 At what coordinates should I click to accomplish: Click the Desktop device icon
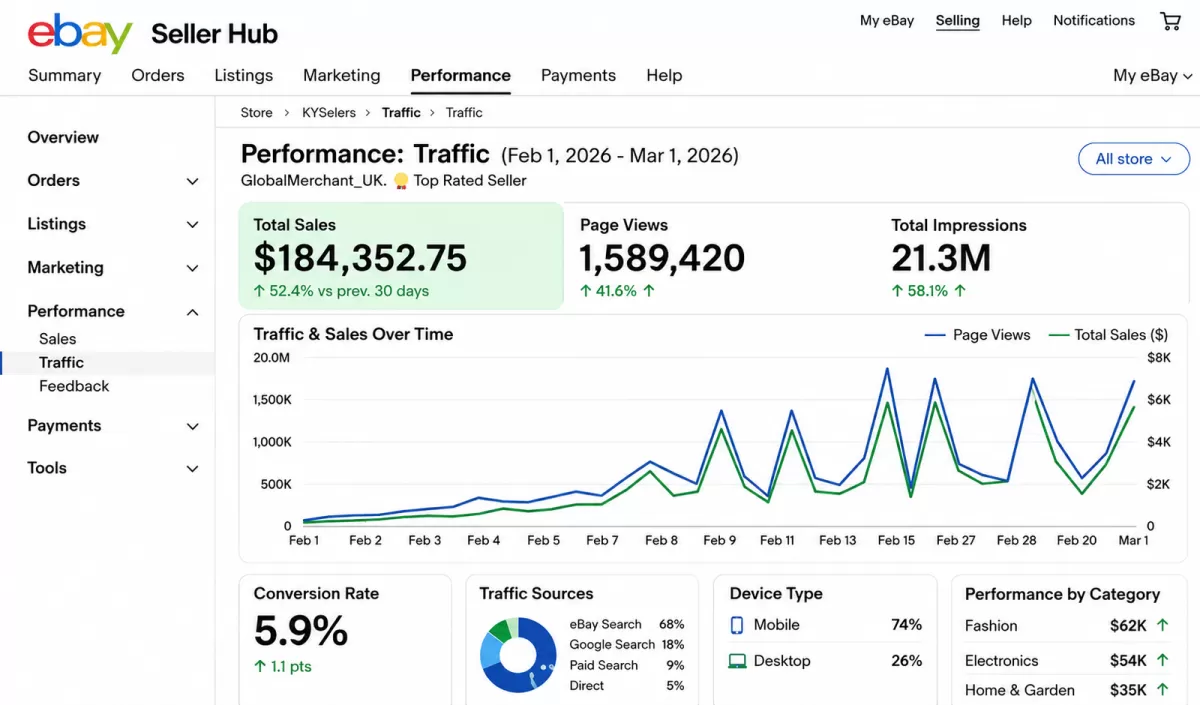pos(737,661)
